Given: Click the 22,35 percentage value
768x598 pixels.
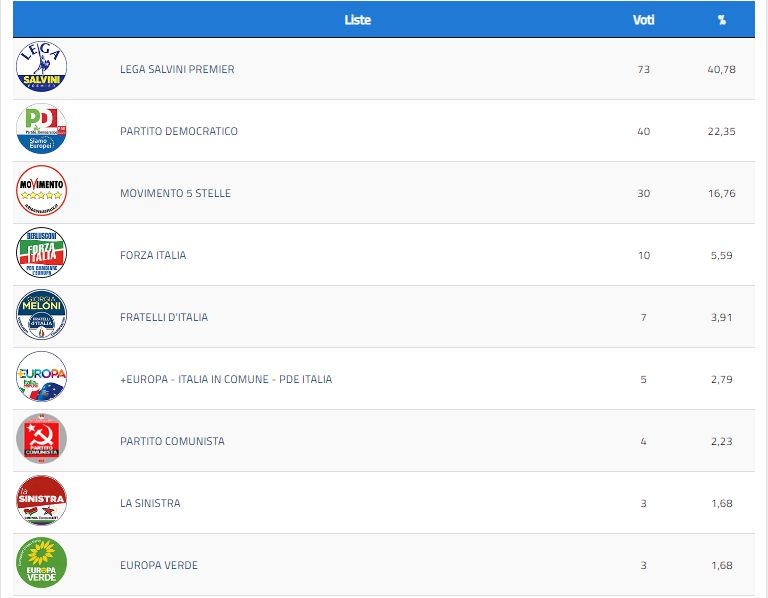Looking at the screenshot, I should click(x=721, y=131).
